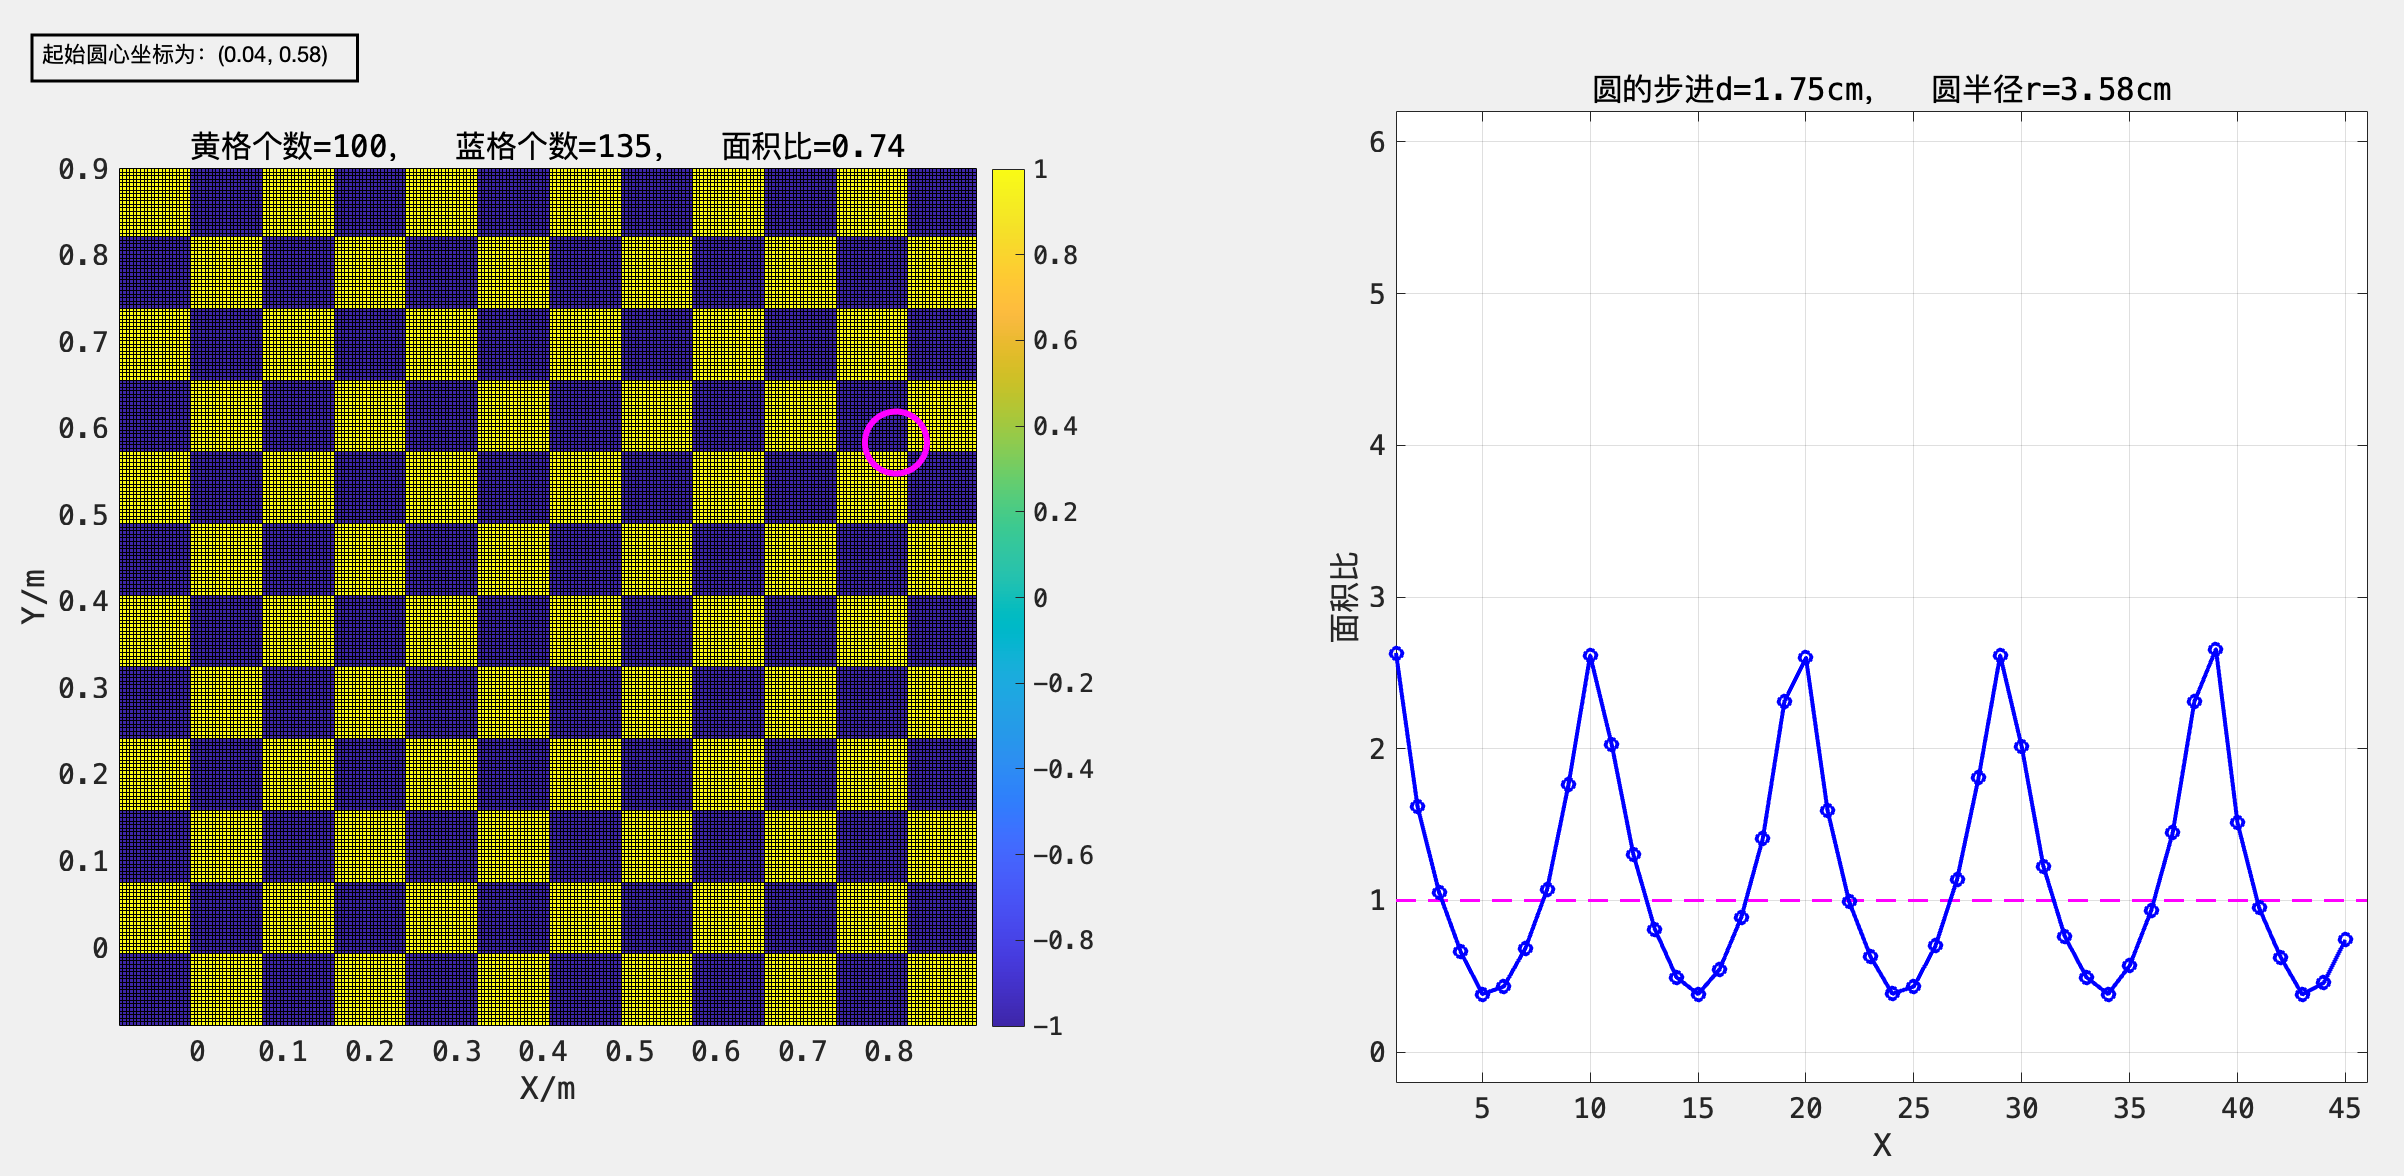Click the colorbar tick label 0
The width and height of the screenshot is (2404, 1176).
coord(1040,598)
